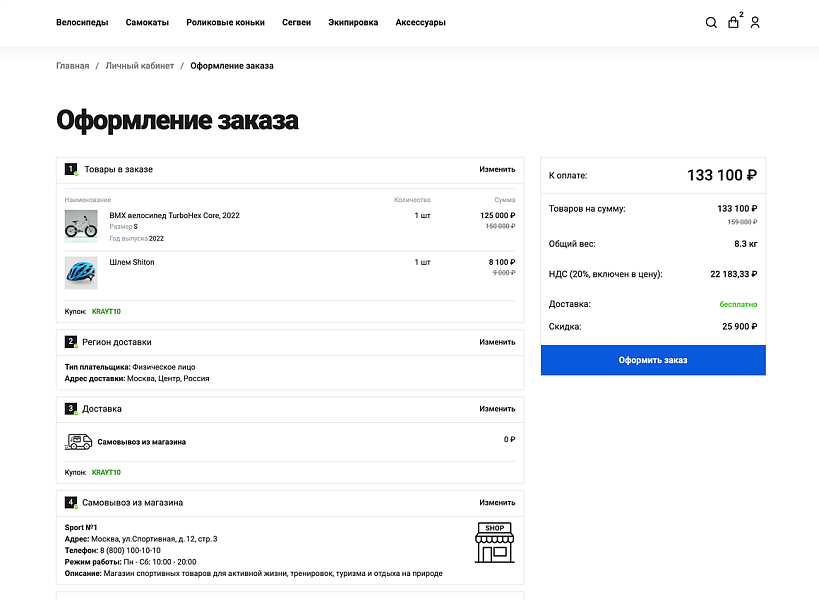This screenshot has height=600, width=819.
Task: Open the search icon in the header
Action: (x=710, y=22)
